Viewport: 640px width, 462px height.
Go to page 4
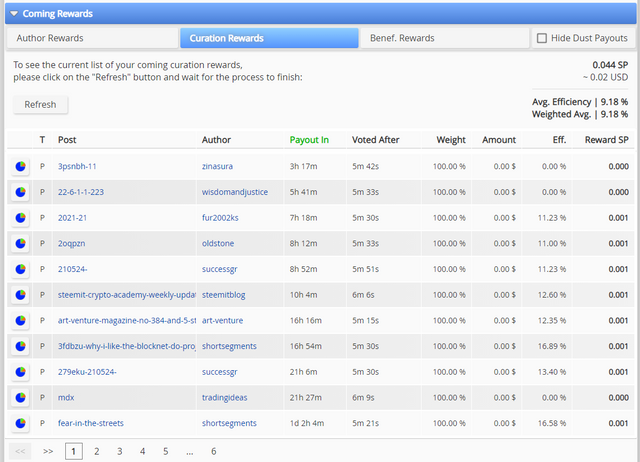142,451
